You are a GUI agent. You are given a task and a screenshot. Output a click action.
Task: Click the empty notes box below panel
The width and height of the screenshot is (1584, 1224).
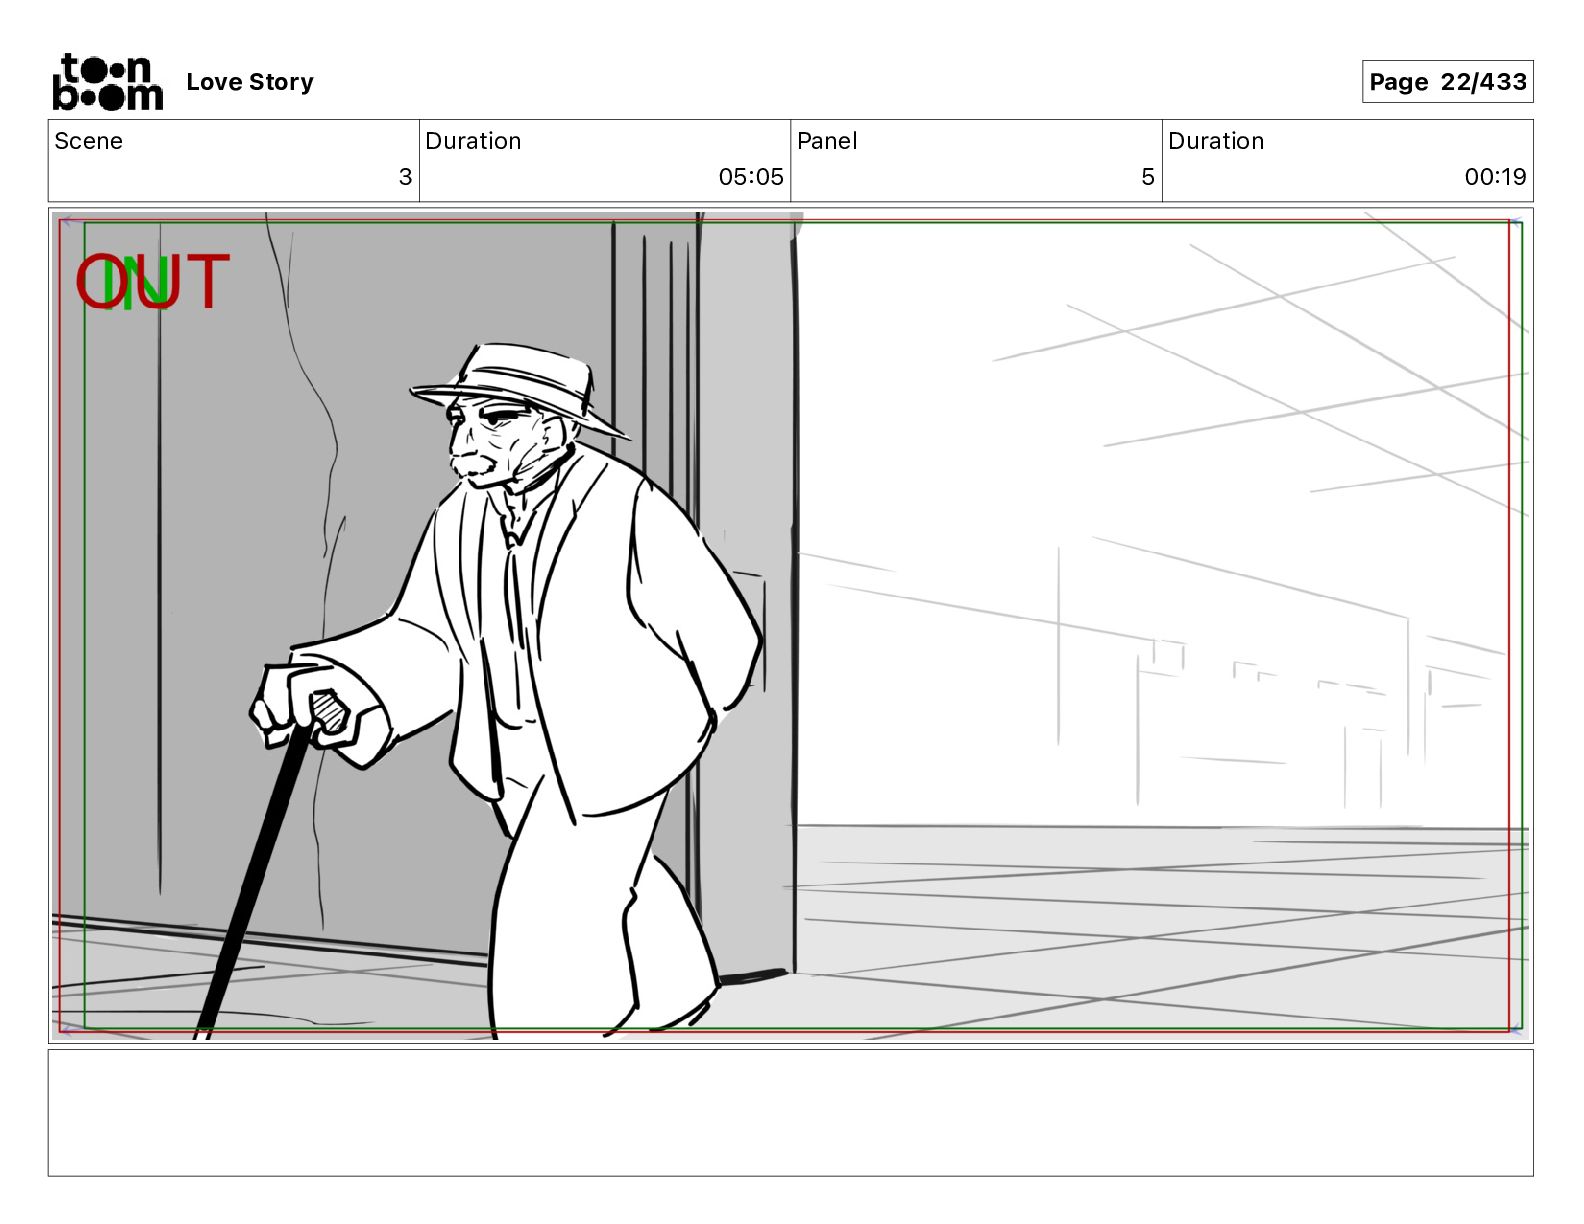click(790, 1112)
